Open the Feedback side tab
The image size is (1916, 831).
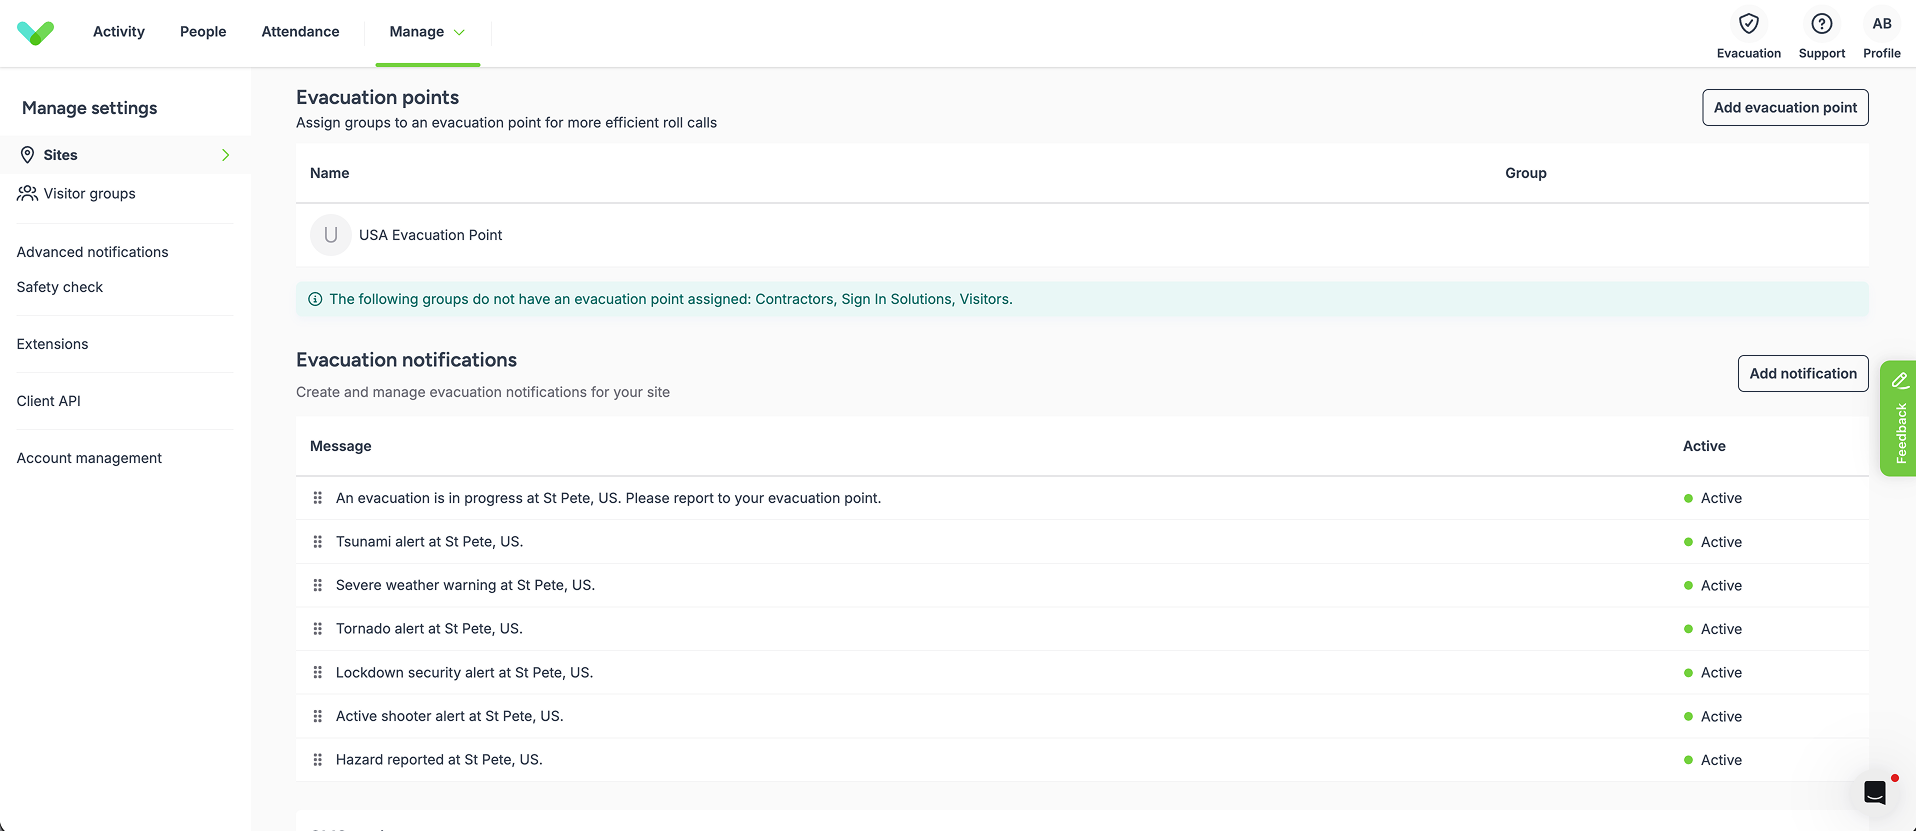point(1898,418)
